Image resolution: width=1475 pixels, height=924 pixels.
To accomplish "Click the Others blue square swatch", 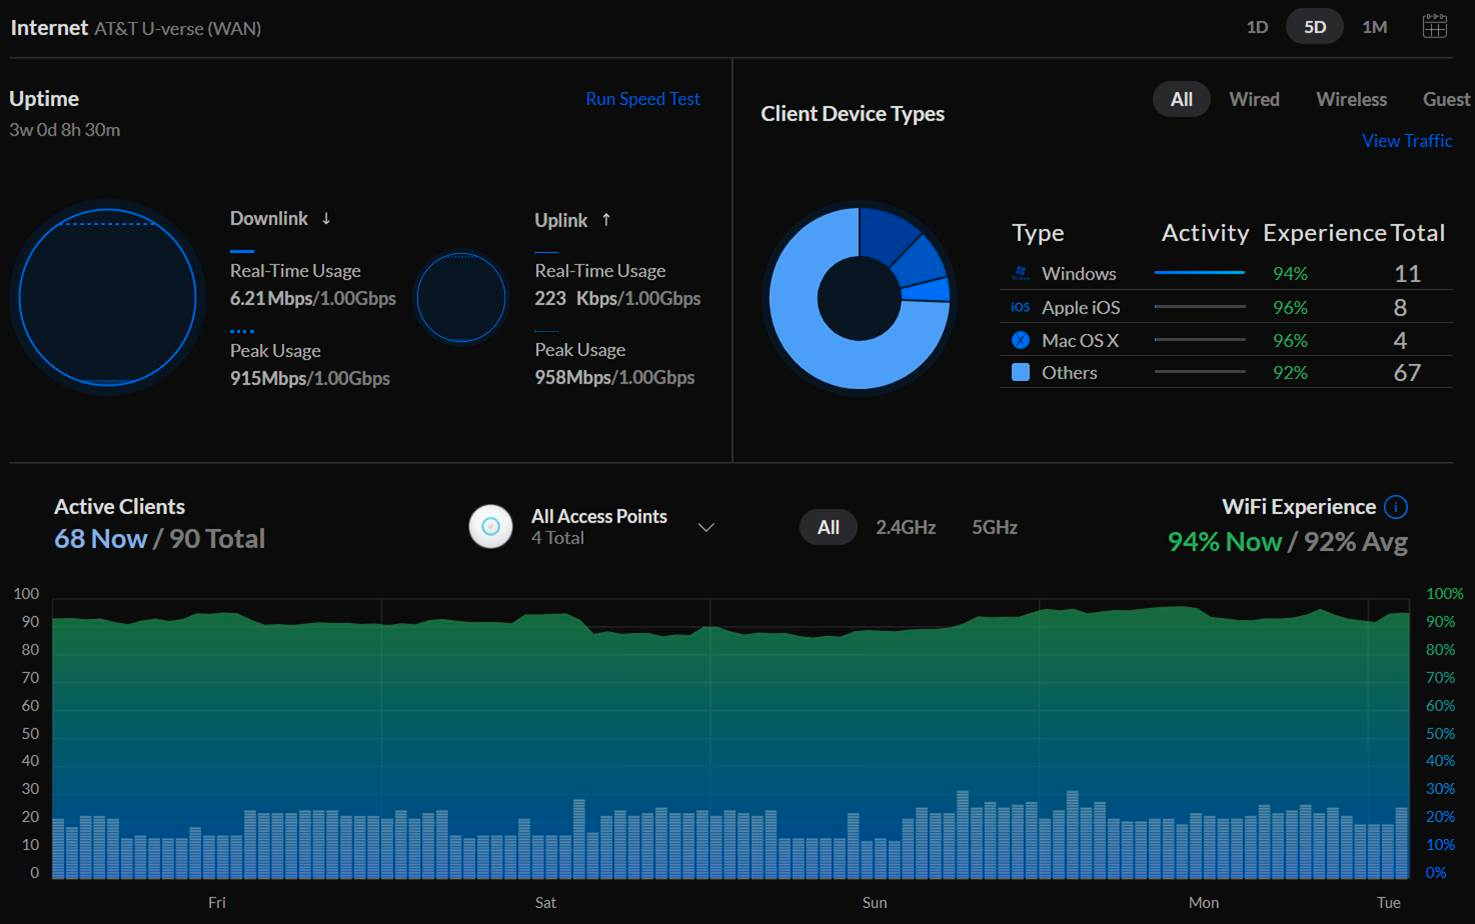I will tap(1020, 372).
